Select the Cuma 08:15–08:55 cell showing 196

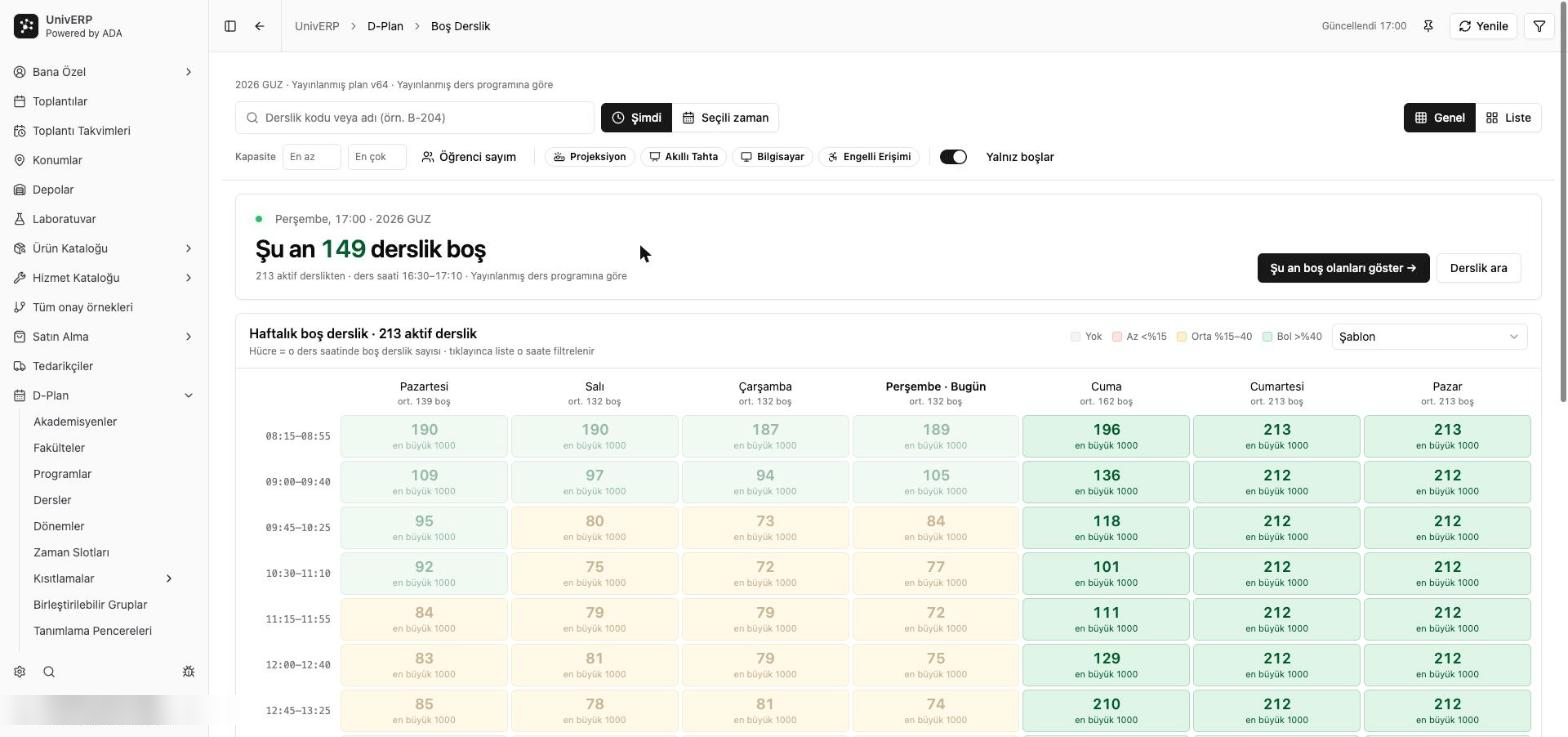click(1106, 436)
